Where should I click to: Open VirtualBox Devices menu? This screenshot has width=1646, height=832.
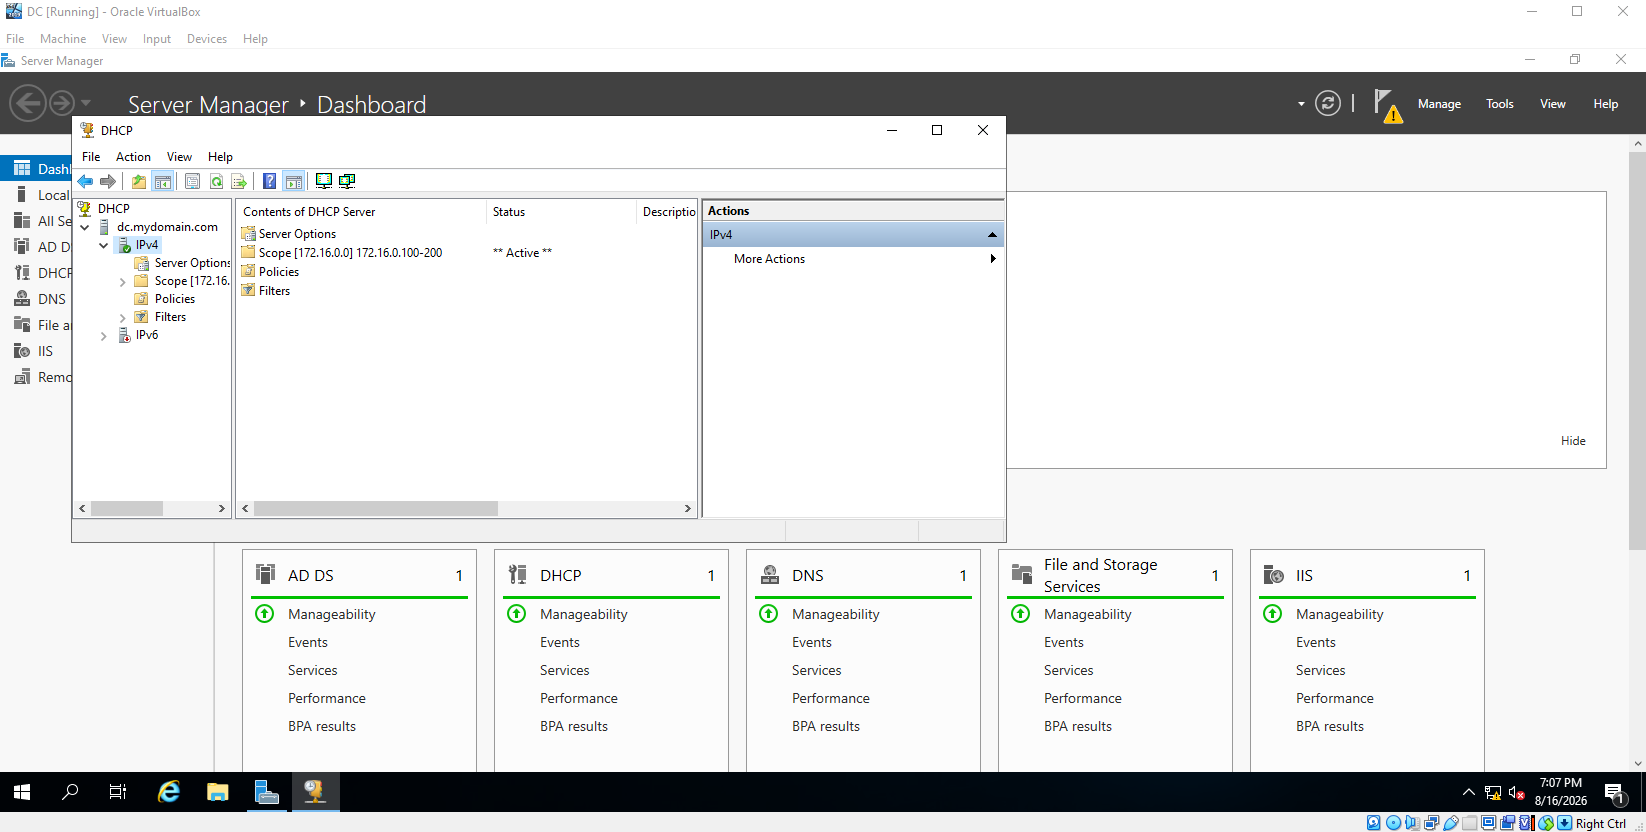click(207, 39)
